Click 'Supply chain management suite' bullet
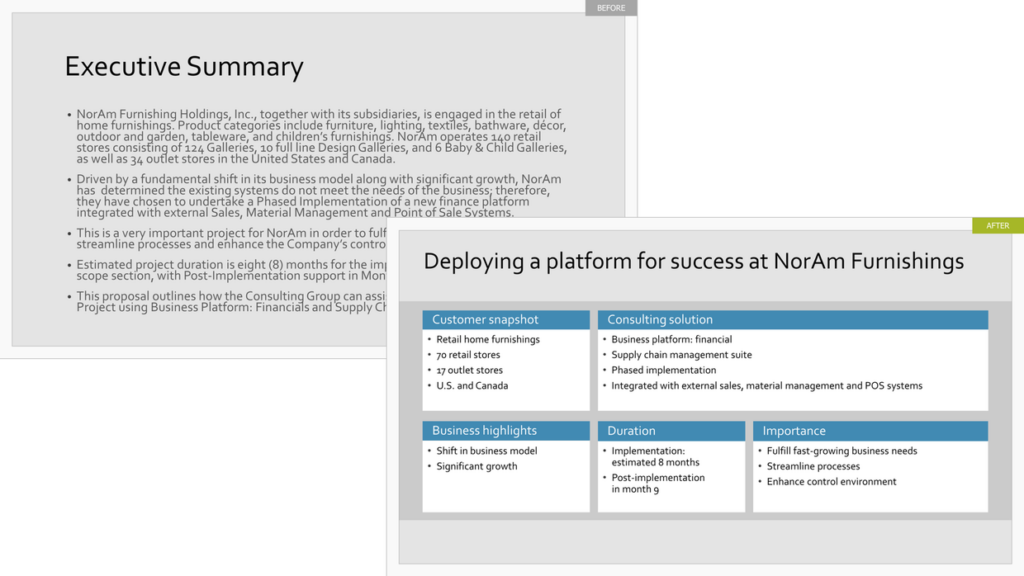 click(x=681, y=355)
